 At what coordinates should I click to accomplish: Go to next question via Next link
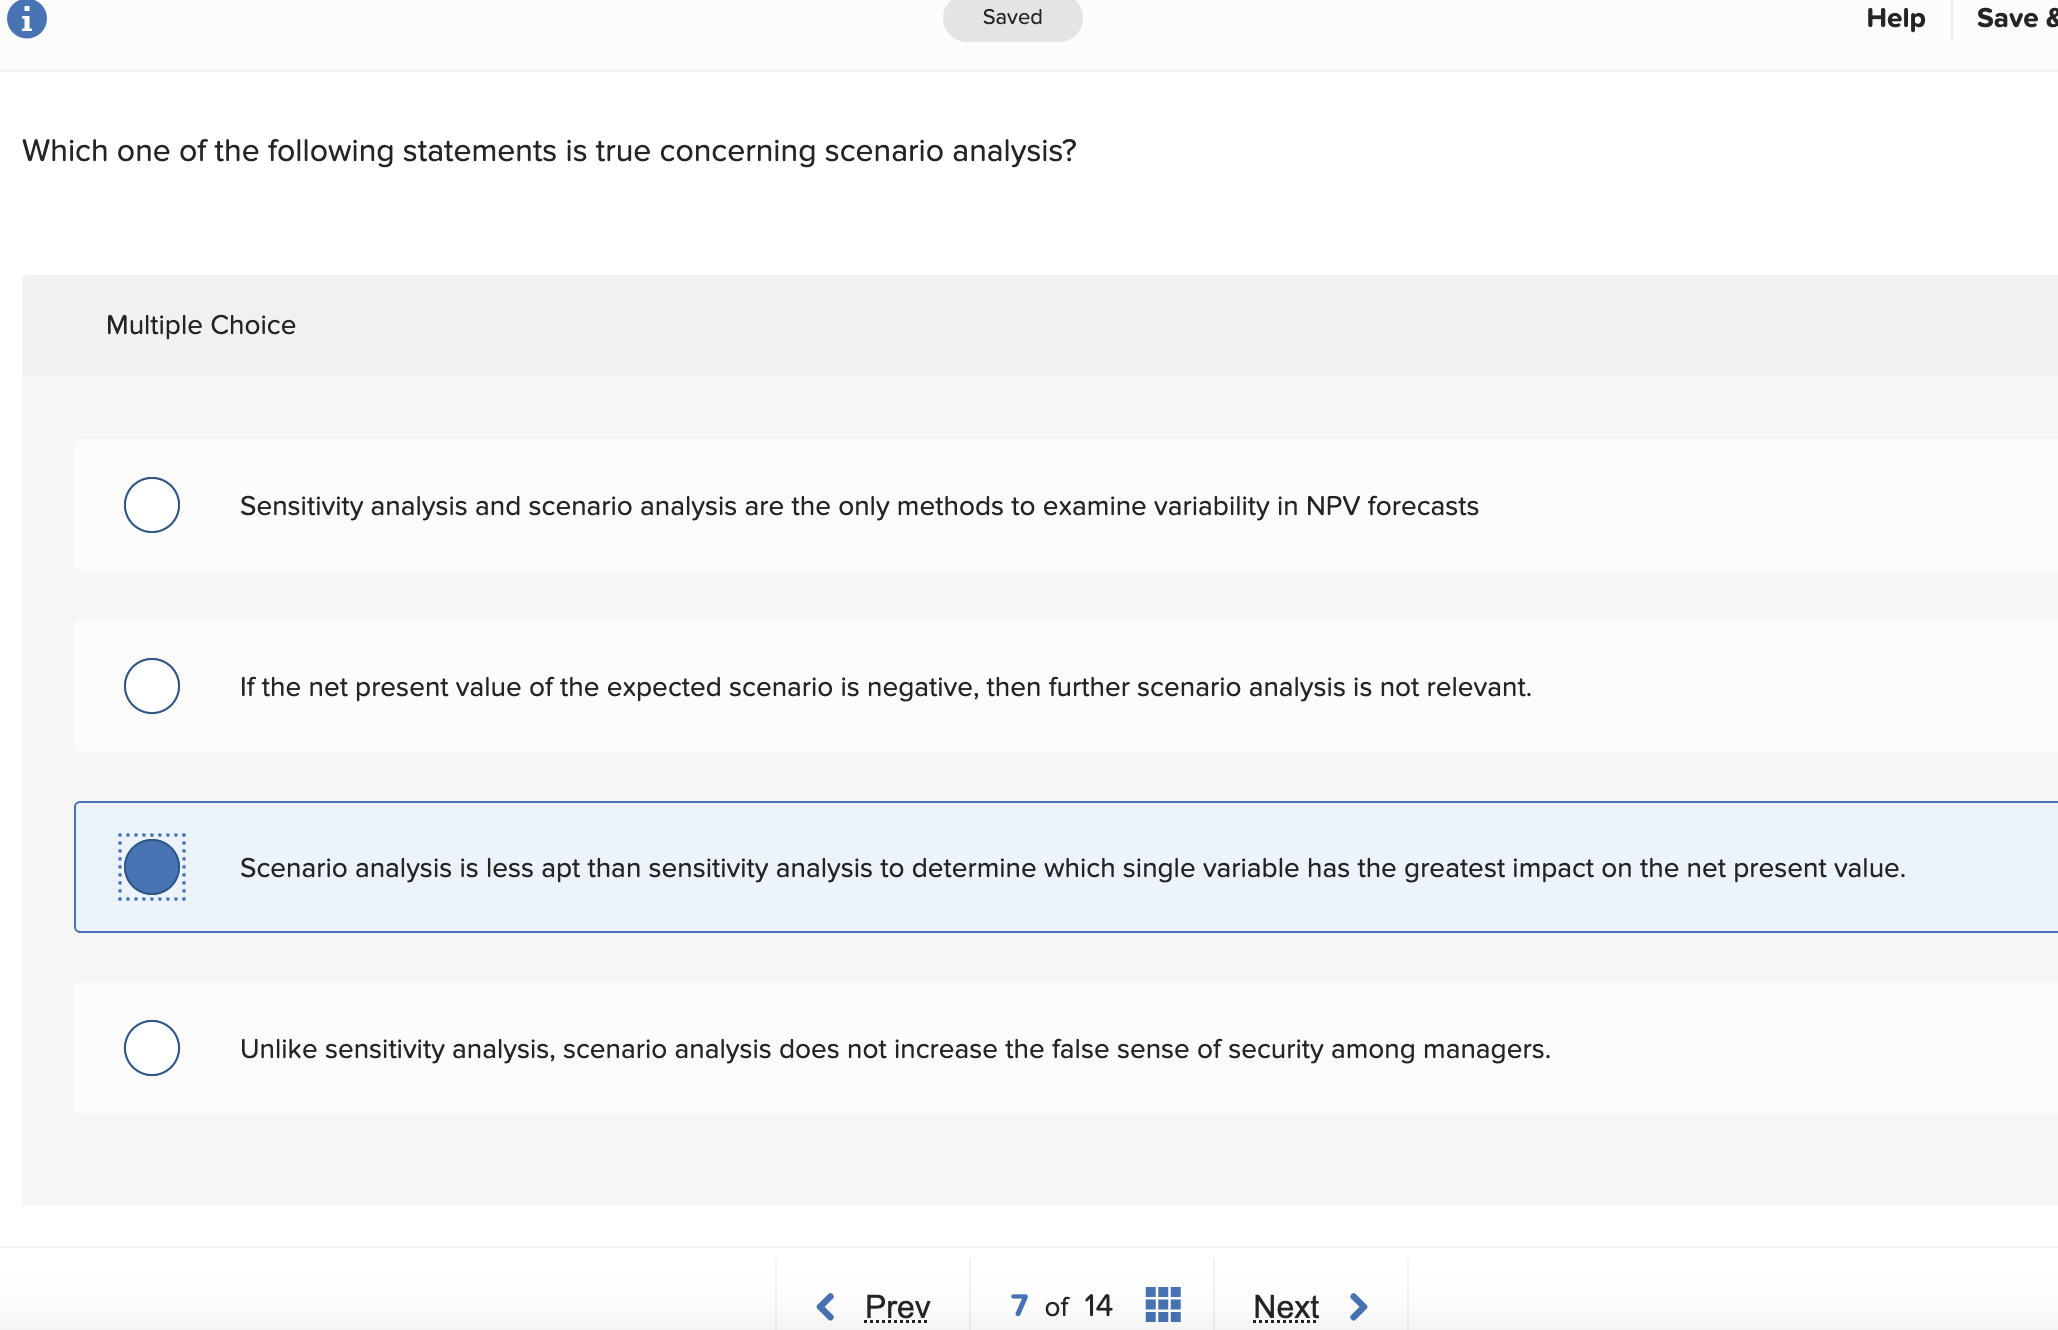pyautogui.click(x=1286, y=1306)
